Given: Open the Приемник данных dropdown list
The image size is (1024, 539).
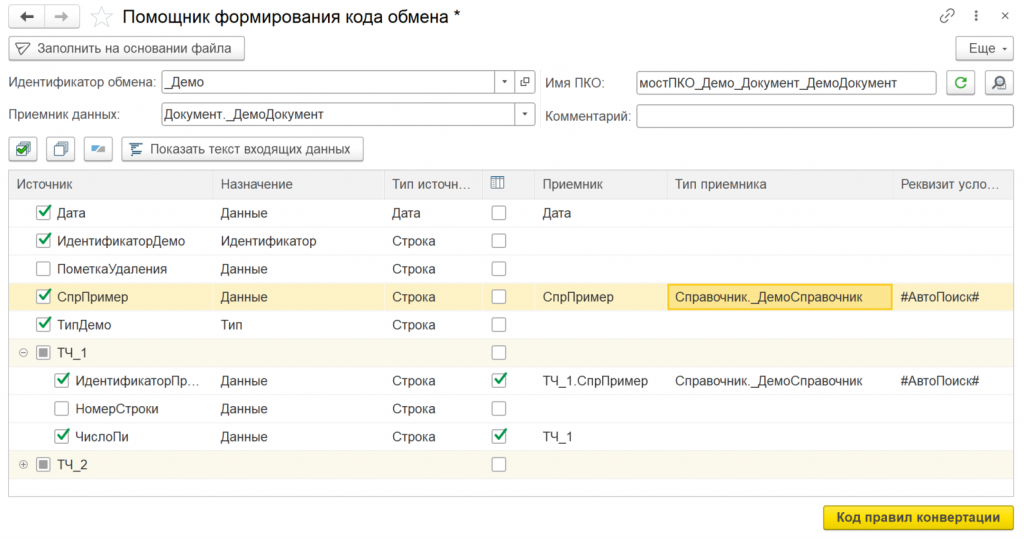Looking at the screenshot, I should click(x=525, y=115).
